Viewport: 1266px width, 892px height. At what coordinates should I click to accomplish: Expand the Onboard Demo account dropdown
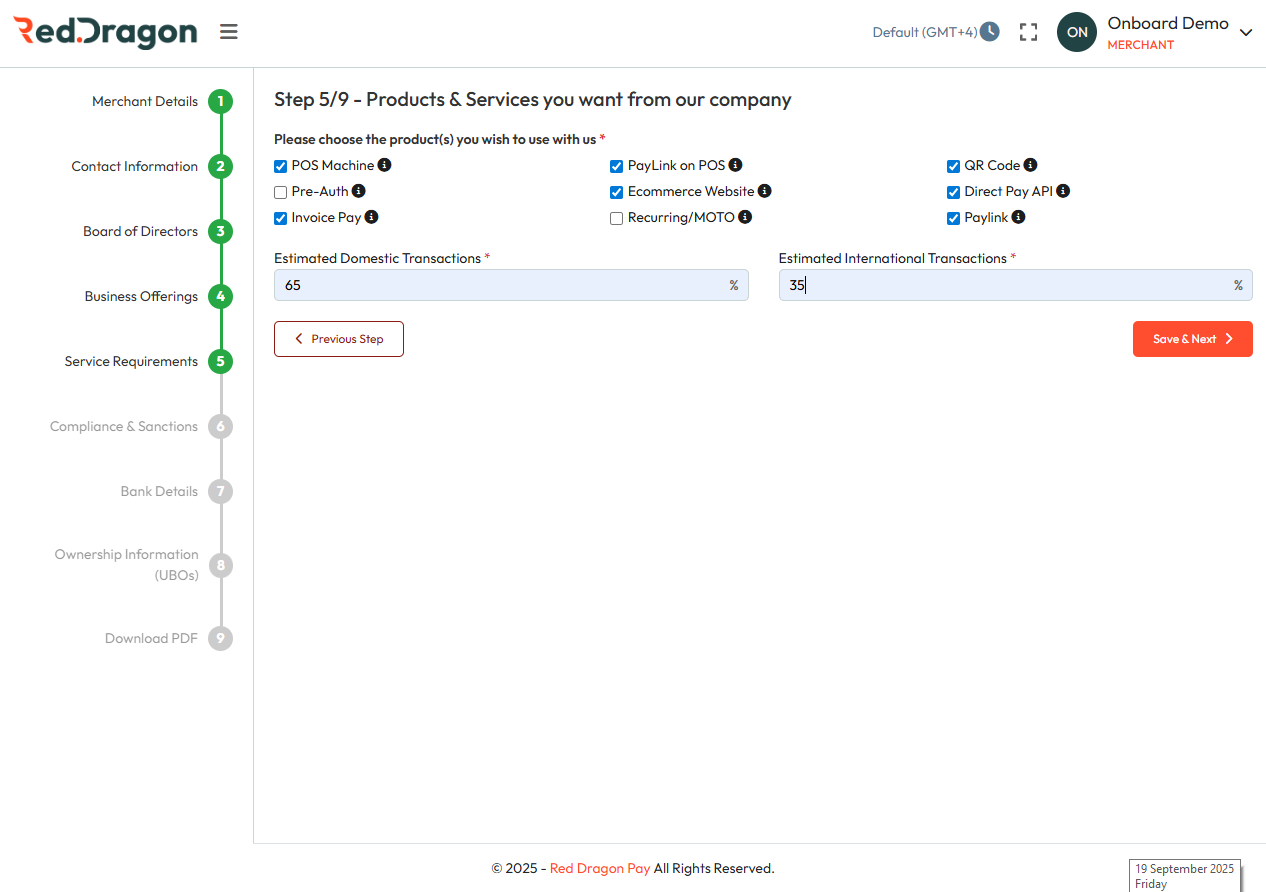[x=1246, y=32]
